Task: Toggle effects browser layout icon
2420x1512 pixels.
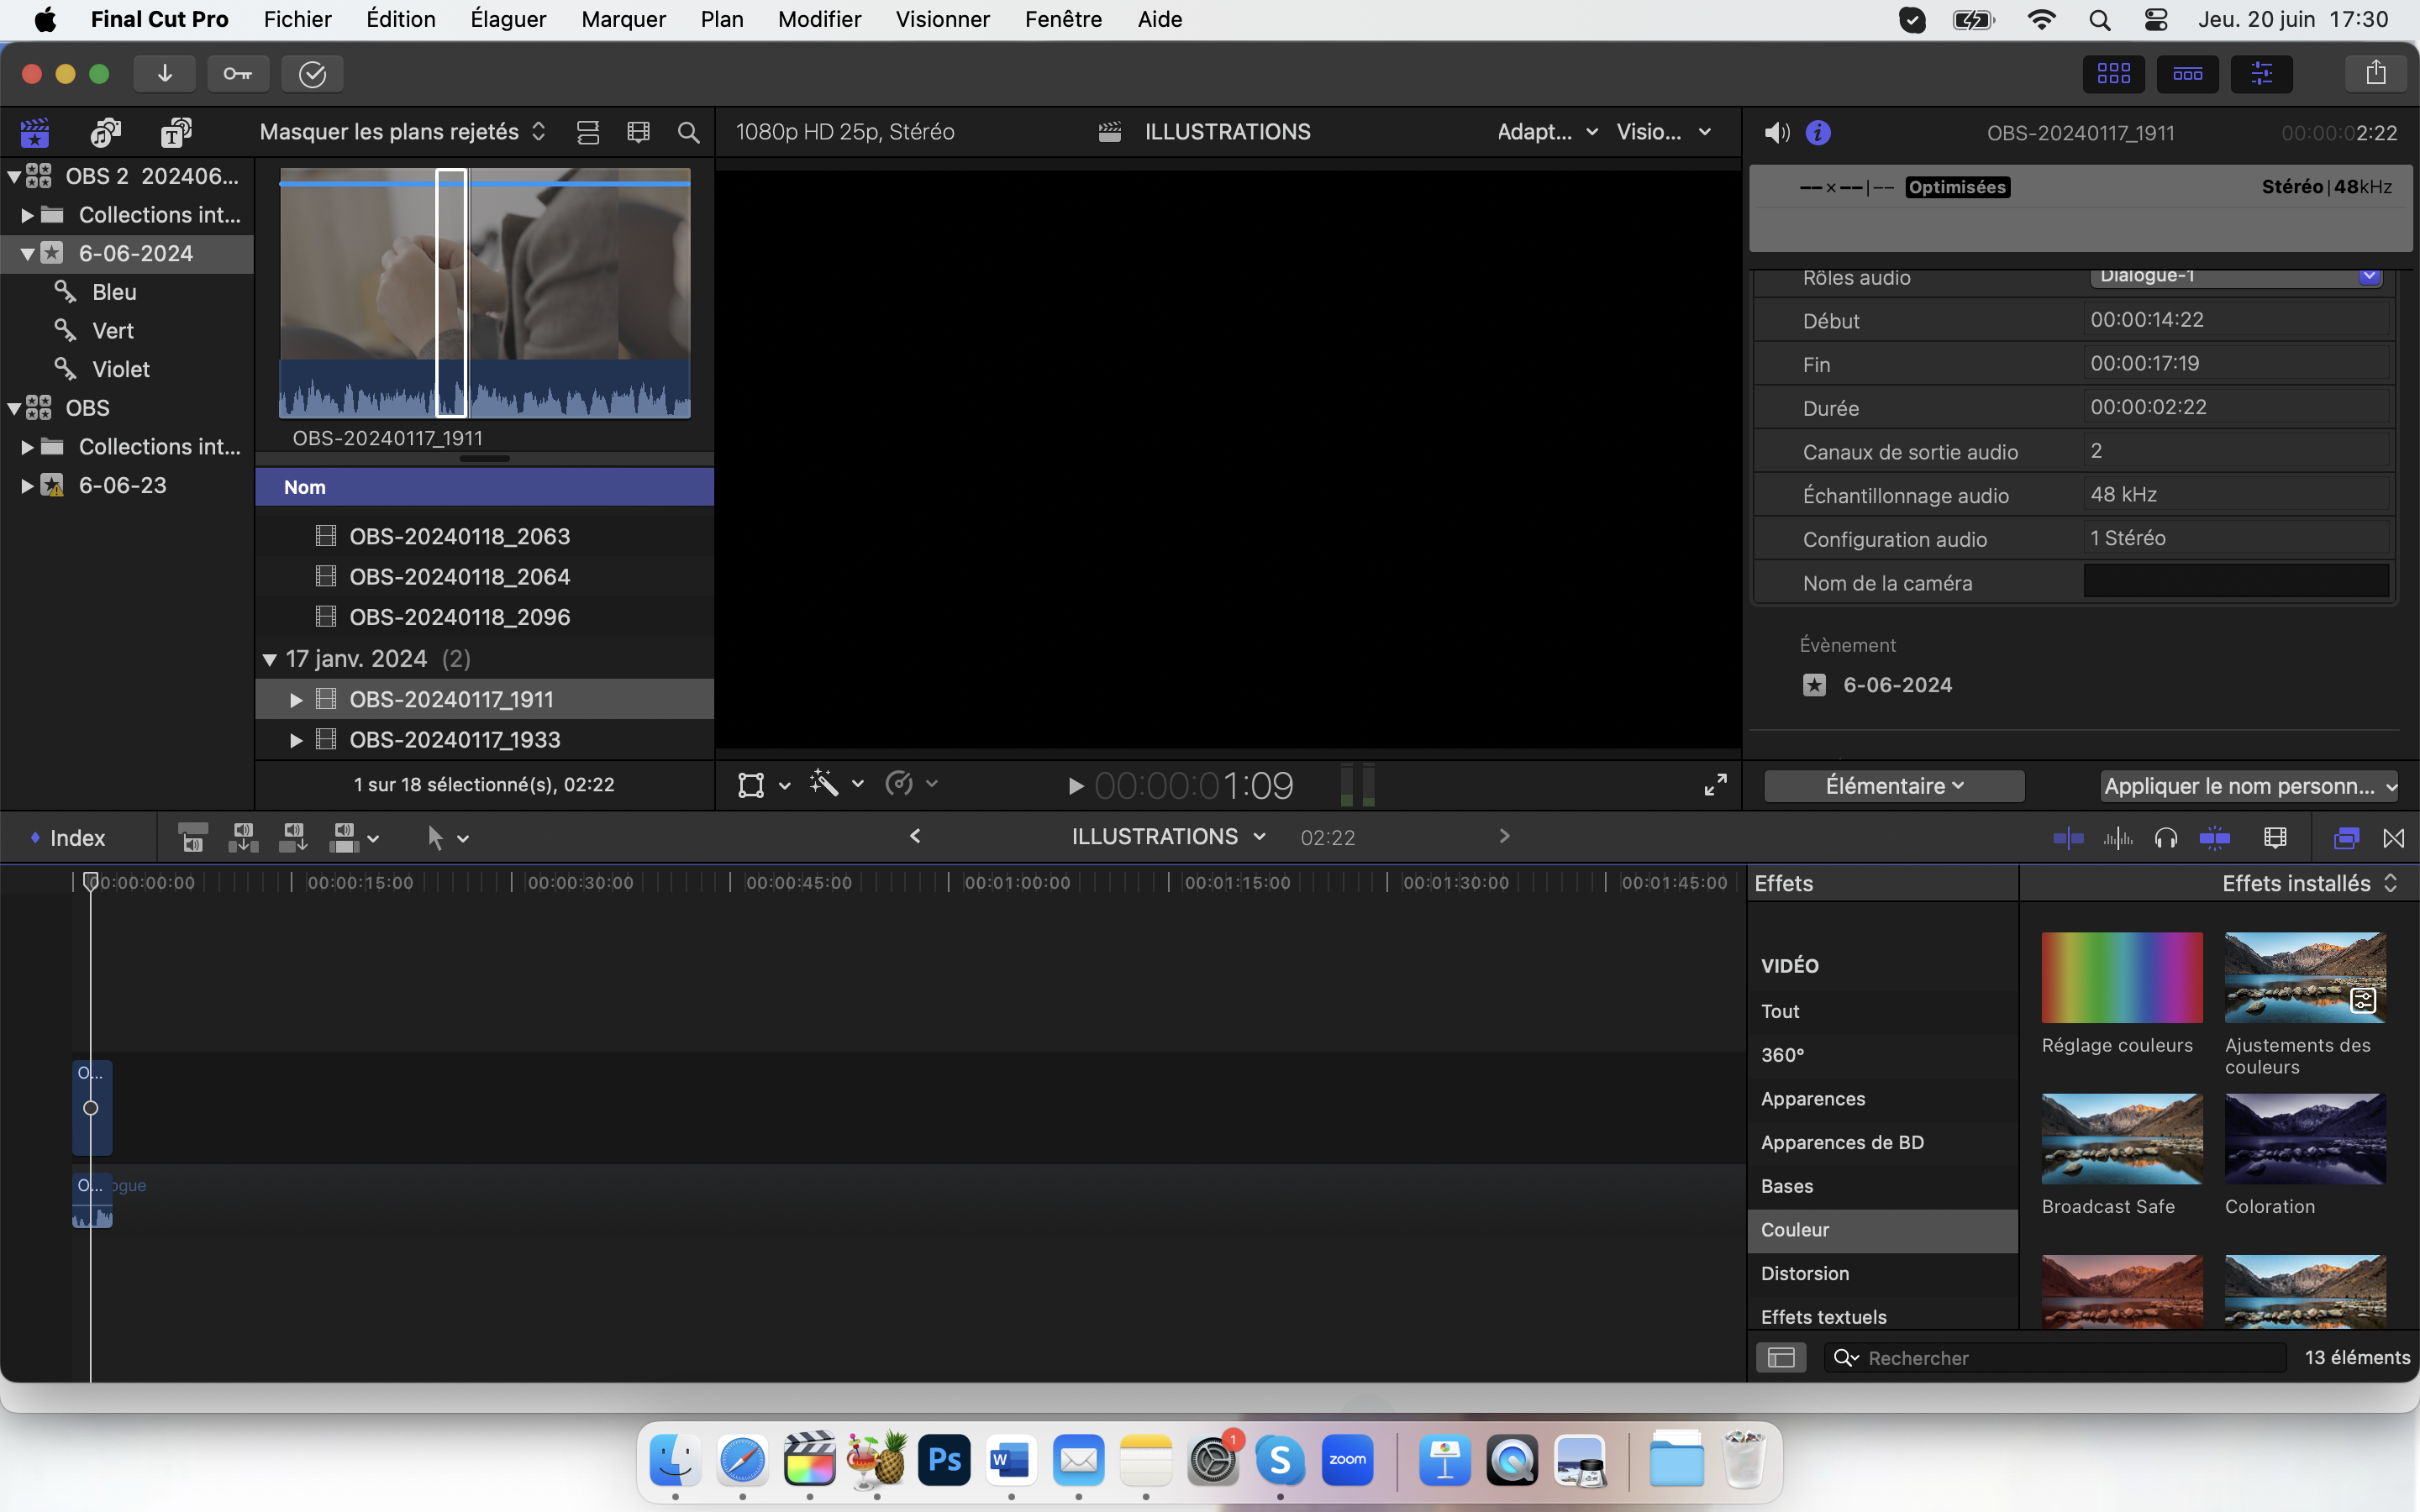Action: point(1781,1357)
